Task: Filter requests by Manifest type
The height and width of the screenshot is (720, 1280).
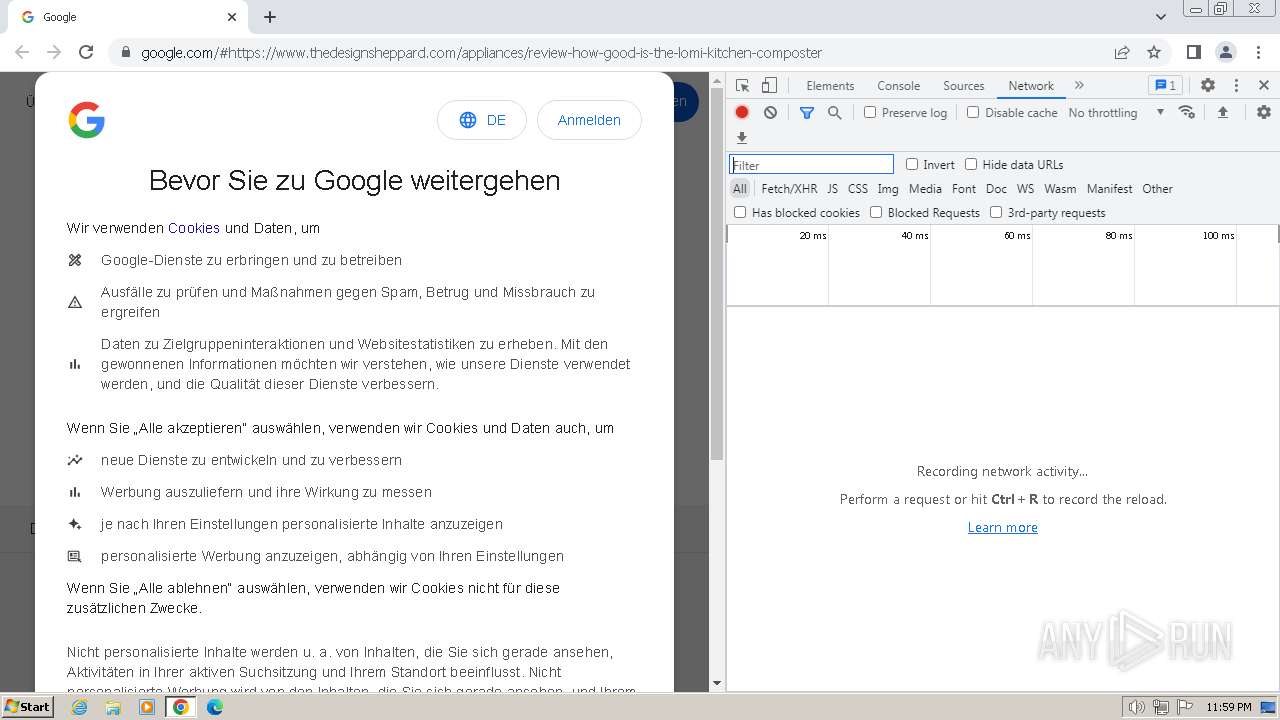Action: (1110, 189)
